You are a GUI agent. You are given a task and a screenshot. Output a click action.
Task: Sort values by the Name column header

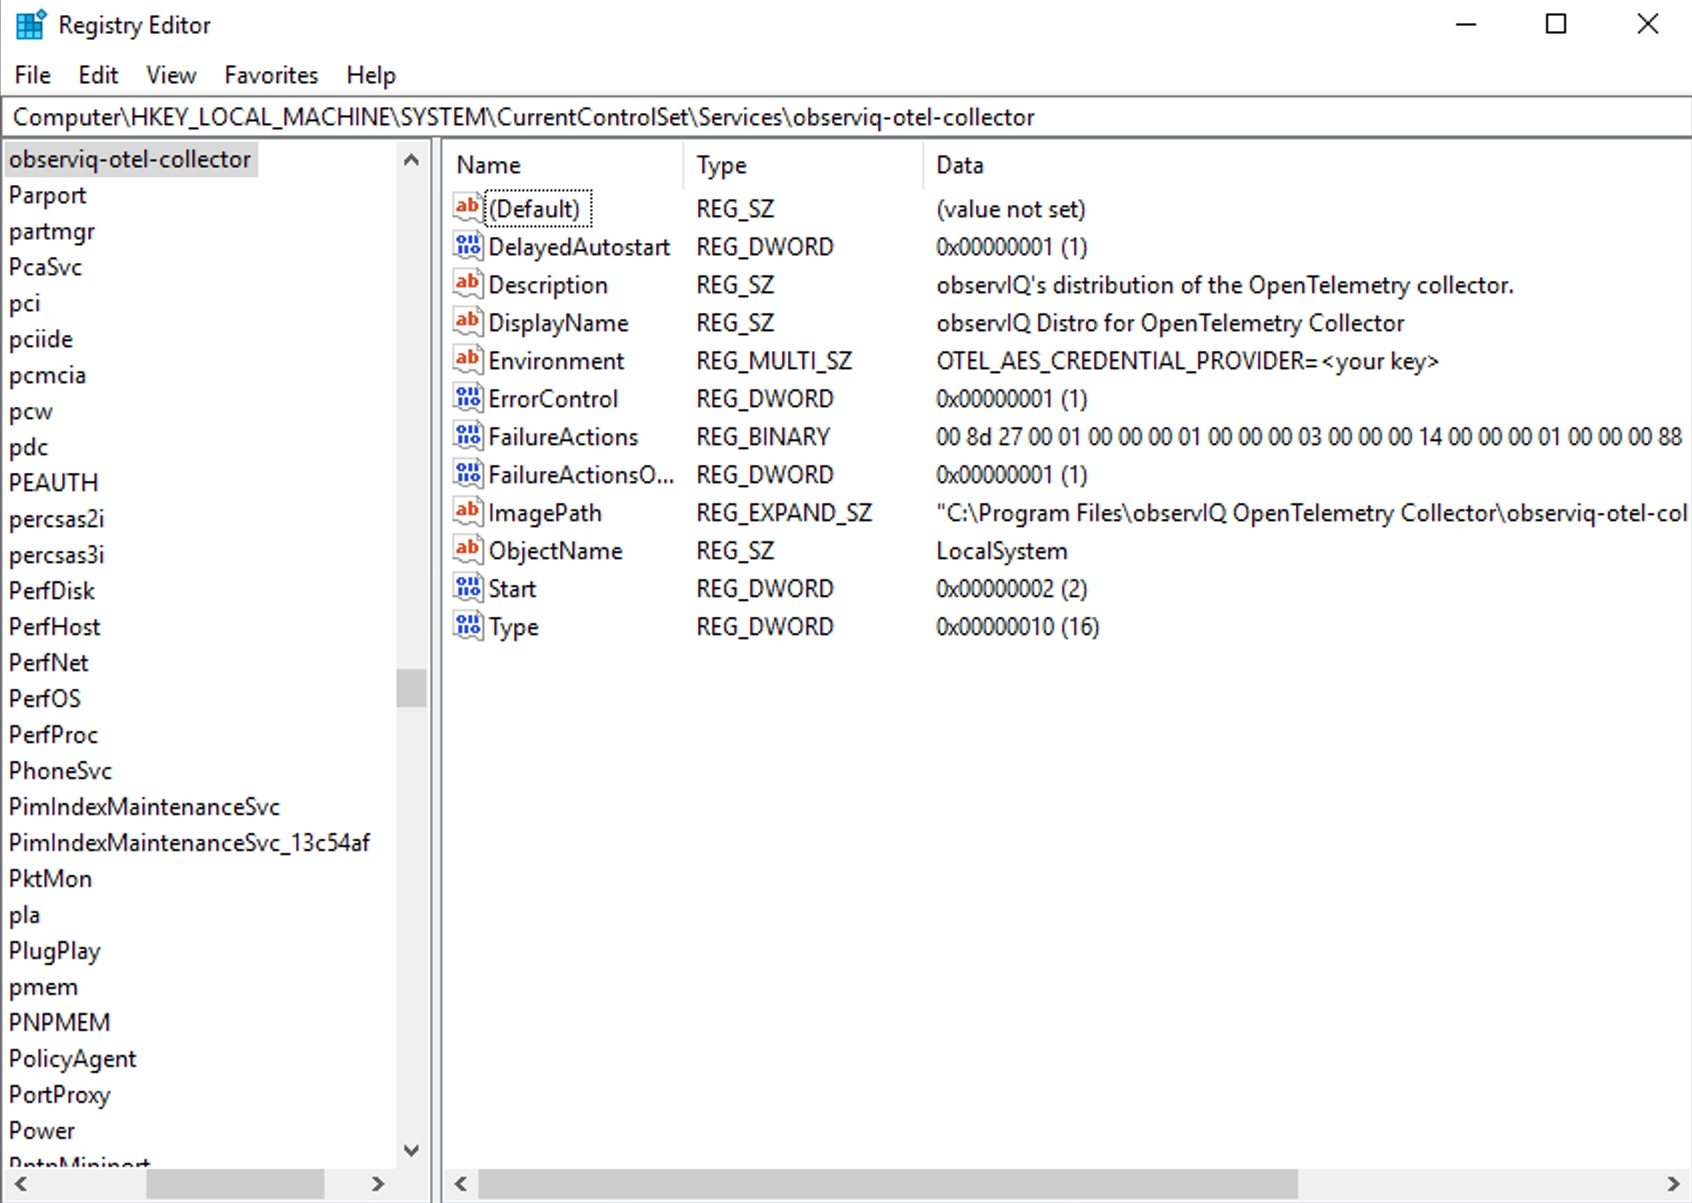[x=487, y=164]
